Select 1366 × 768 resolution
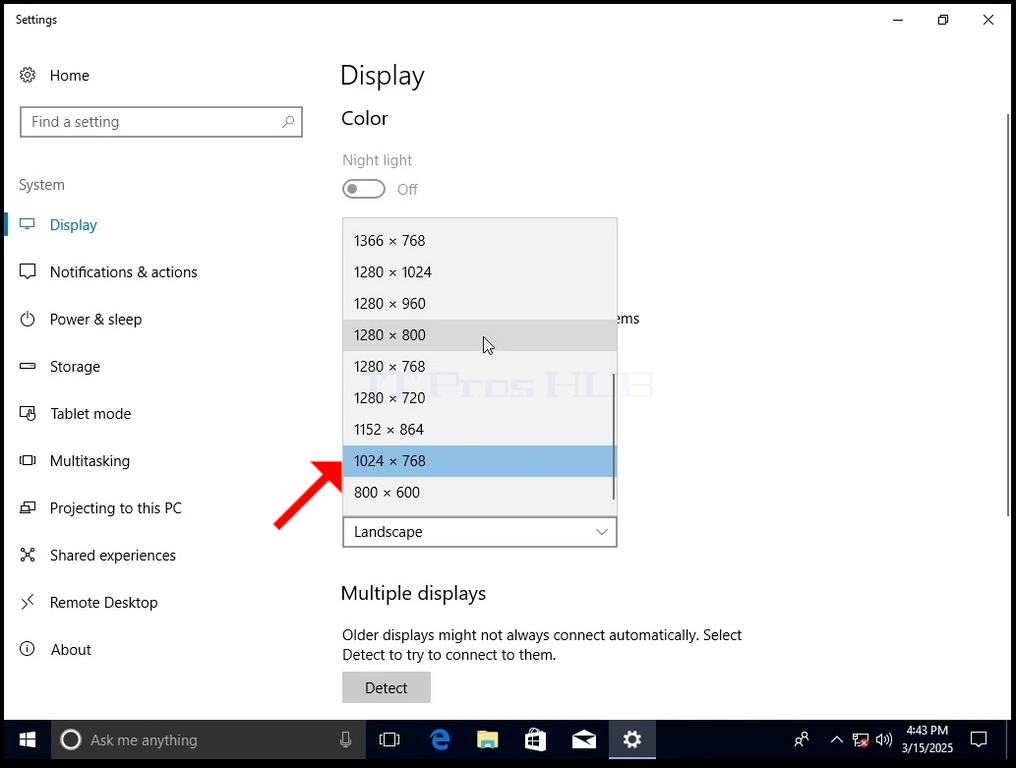 pyautogui.click(x=478, y=240)
